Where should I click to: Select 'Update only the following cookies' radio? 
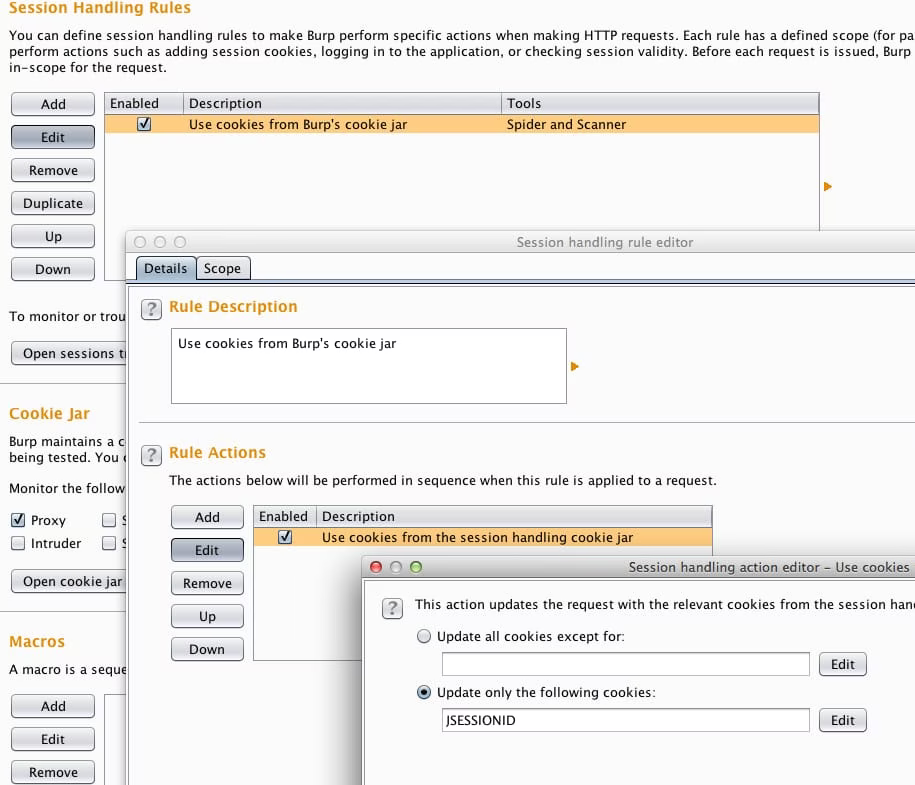tap(424, 692)
